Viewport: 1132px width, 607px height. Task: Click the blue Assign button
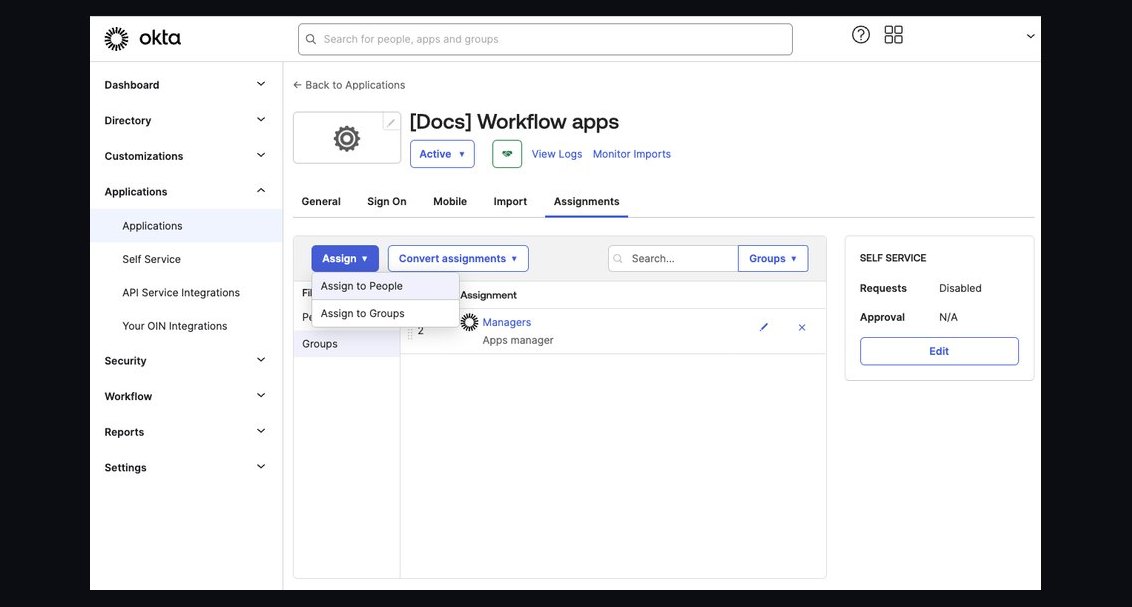345,258
